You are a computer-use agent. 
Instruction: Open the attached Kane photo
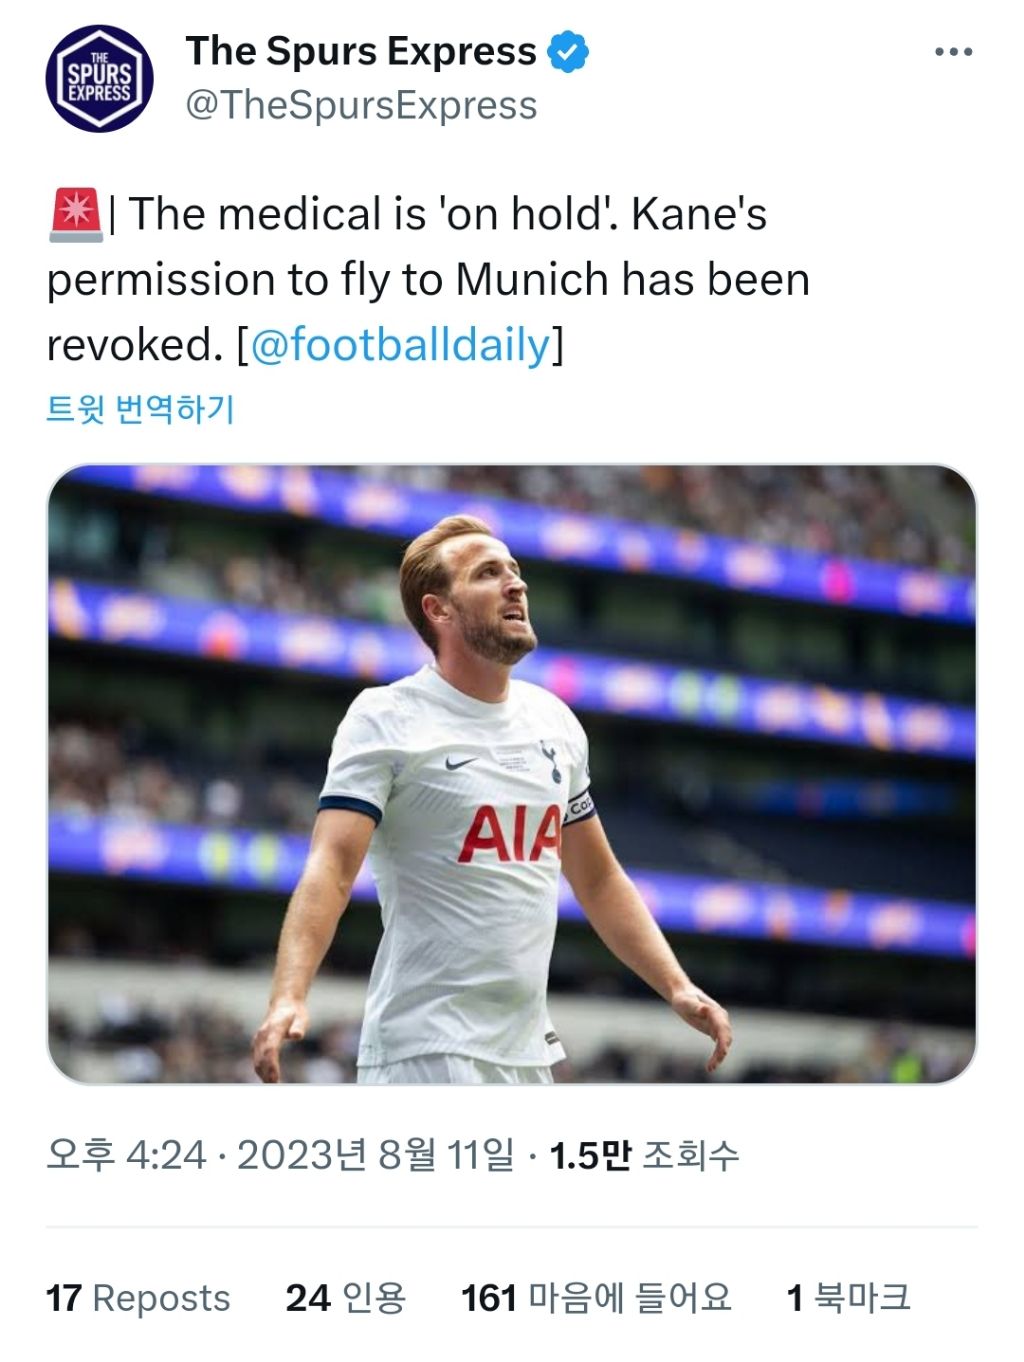[x=511, y=773]
